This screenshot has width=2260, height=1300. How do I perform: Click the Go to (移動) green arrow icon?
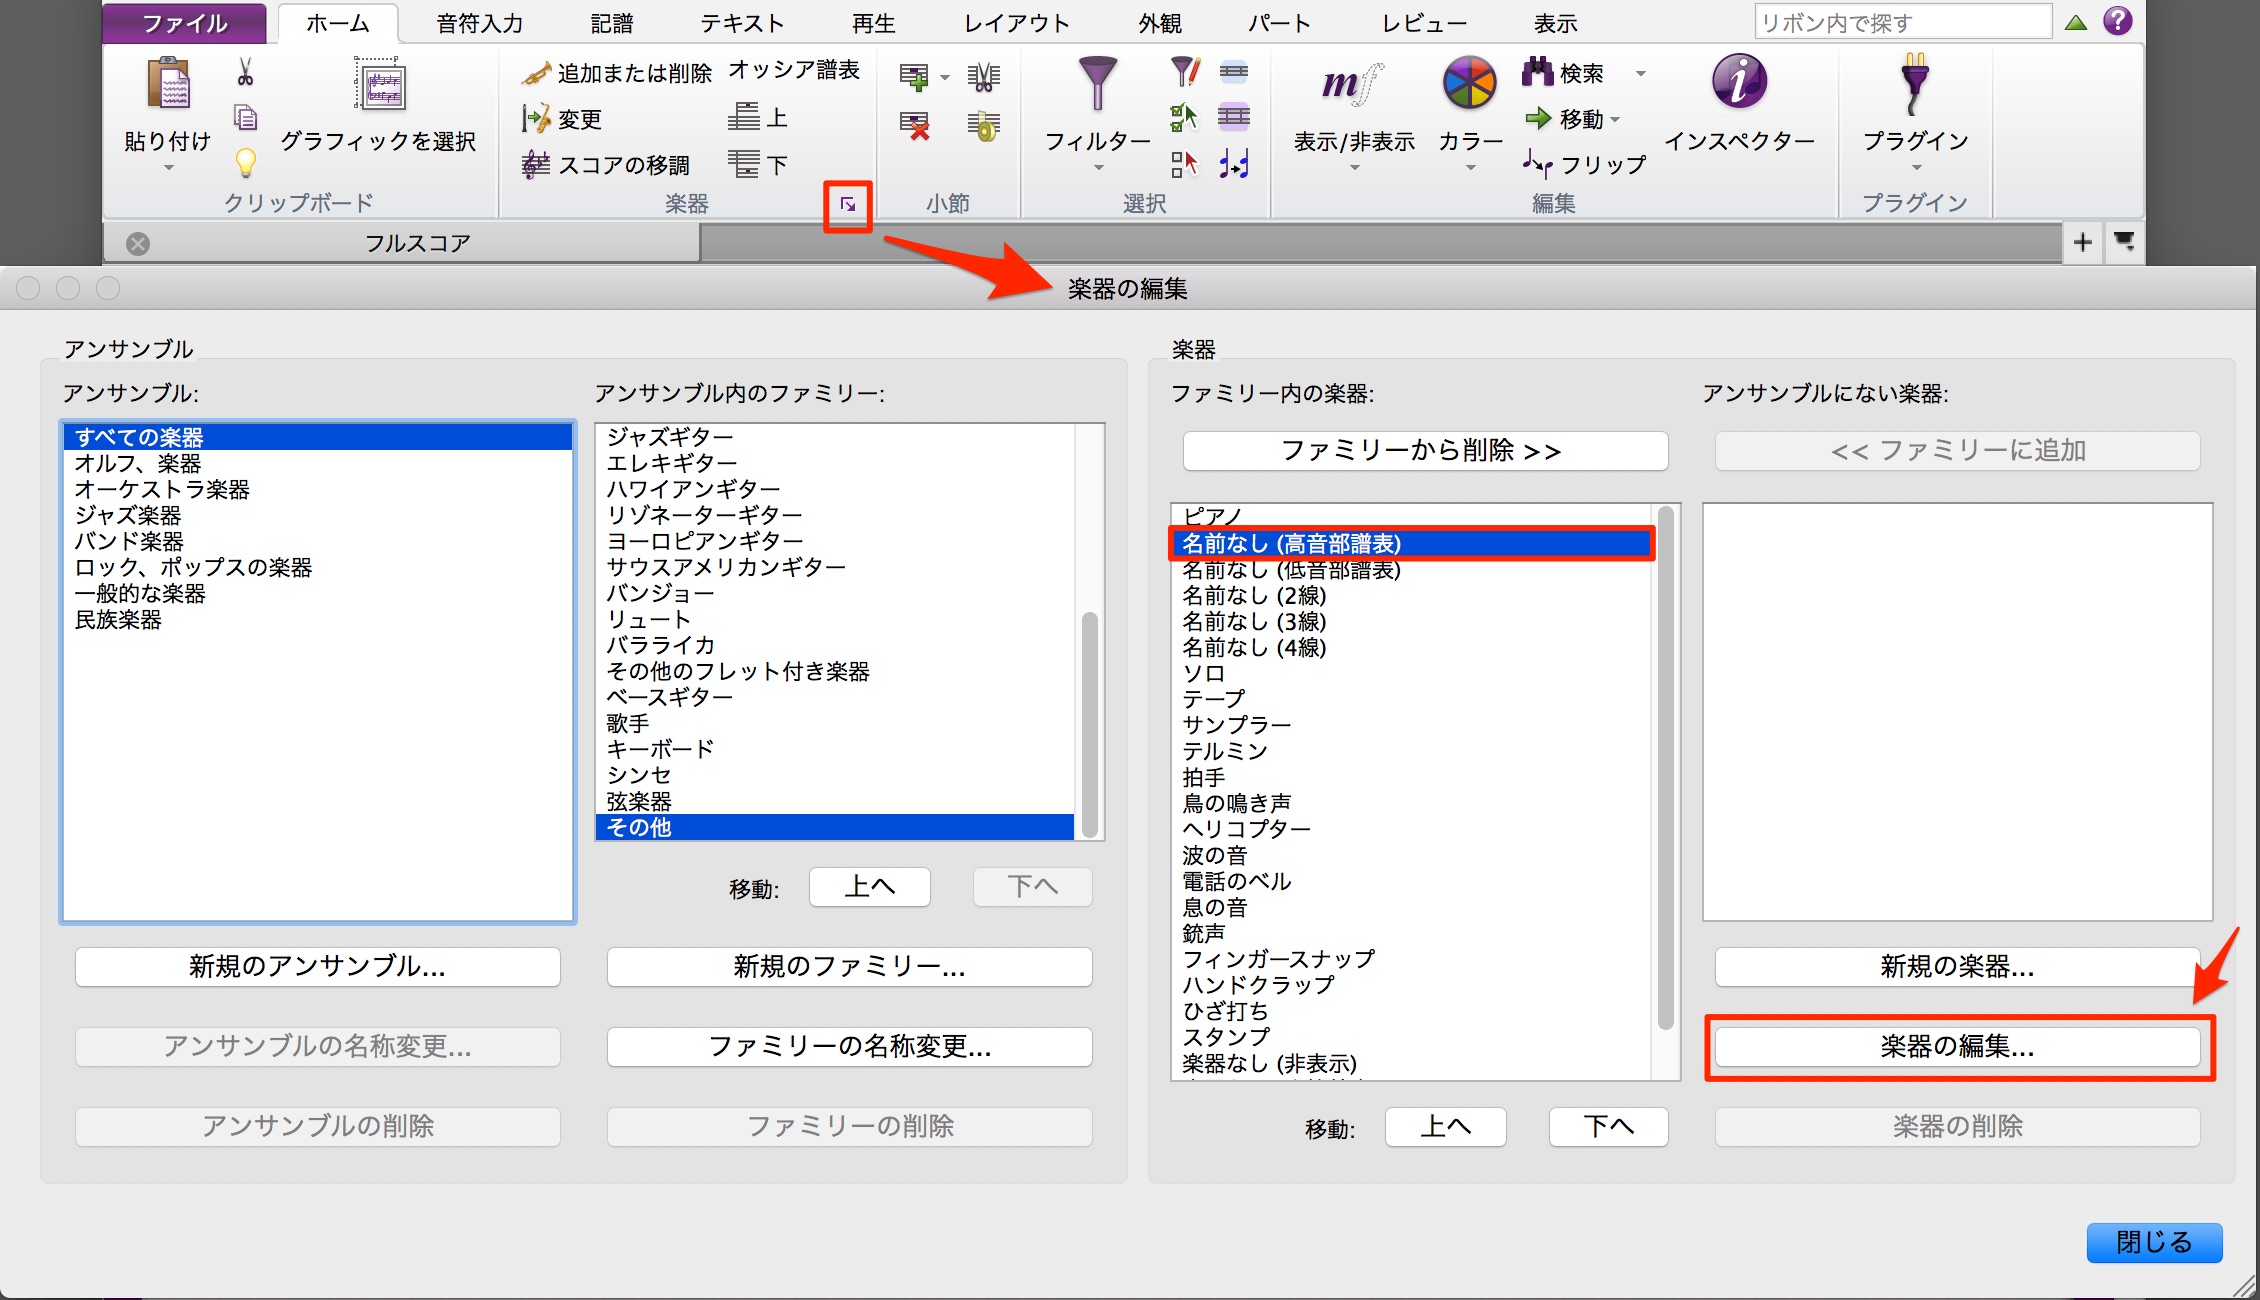coord(1538,118)
